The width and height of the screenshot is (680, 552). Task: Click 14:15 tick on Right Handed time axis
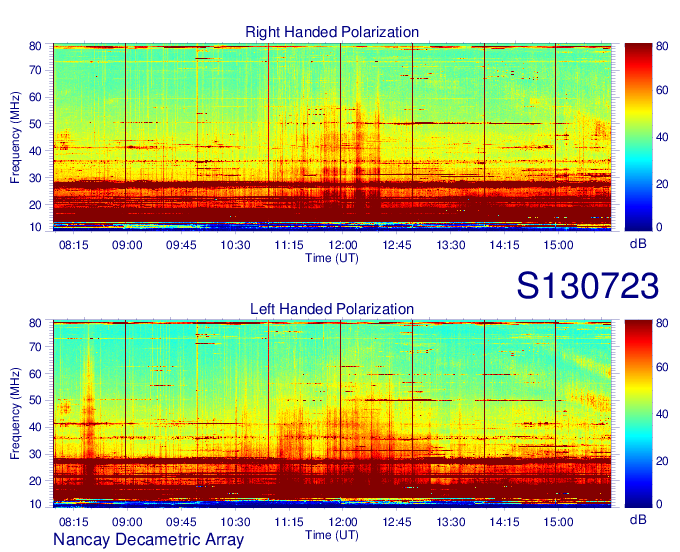coord(504,245)
